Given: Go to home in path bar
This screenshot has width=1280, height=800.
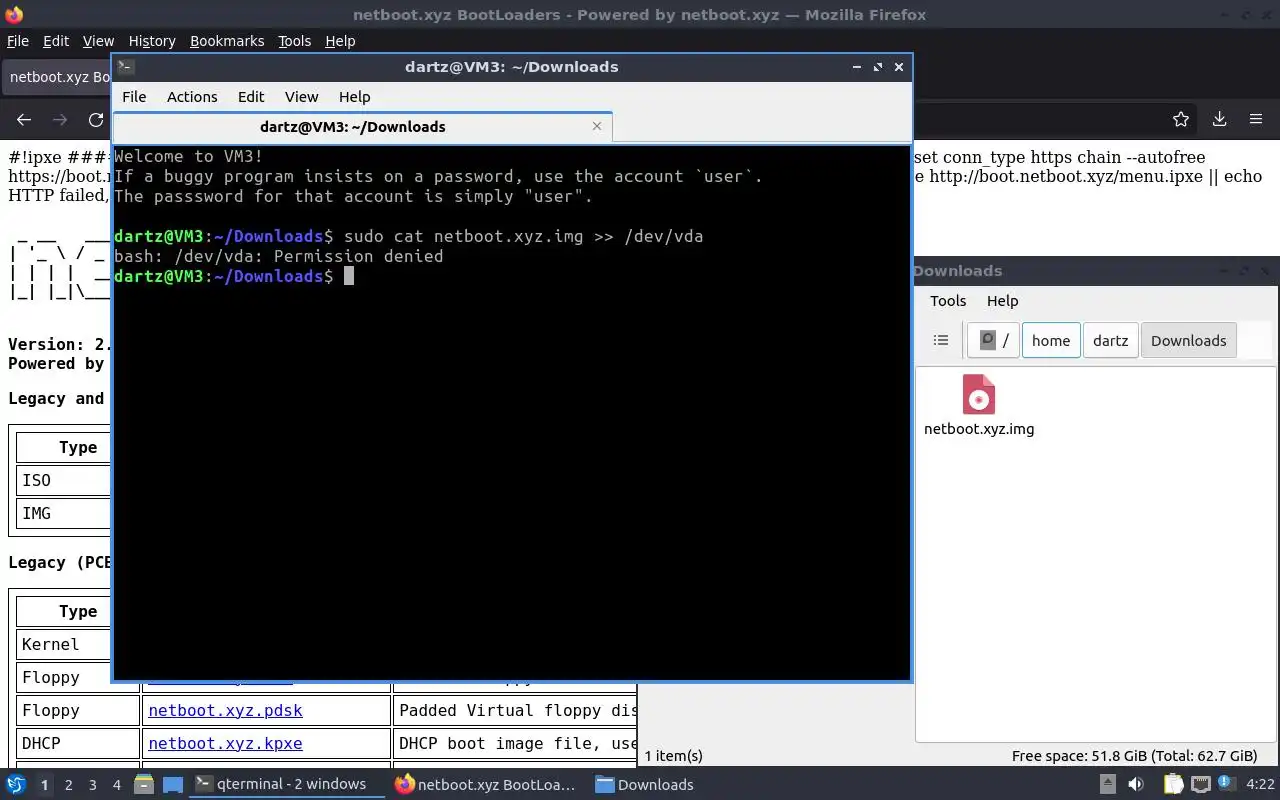Looking at the screenshot, I should pos(1051,340).
